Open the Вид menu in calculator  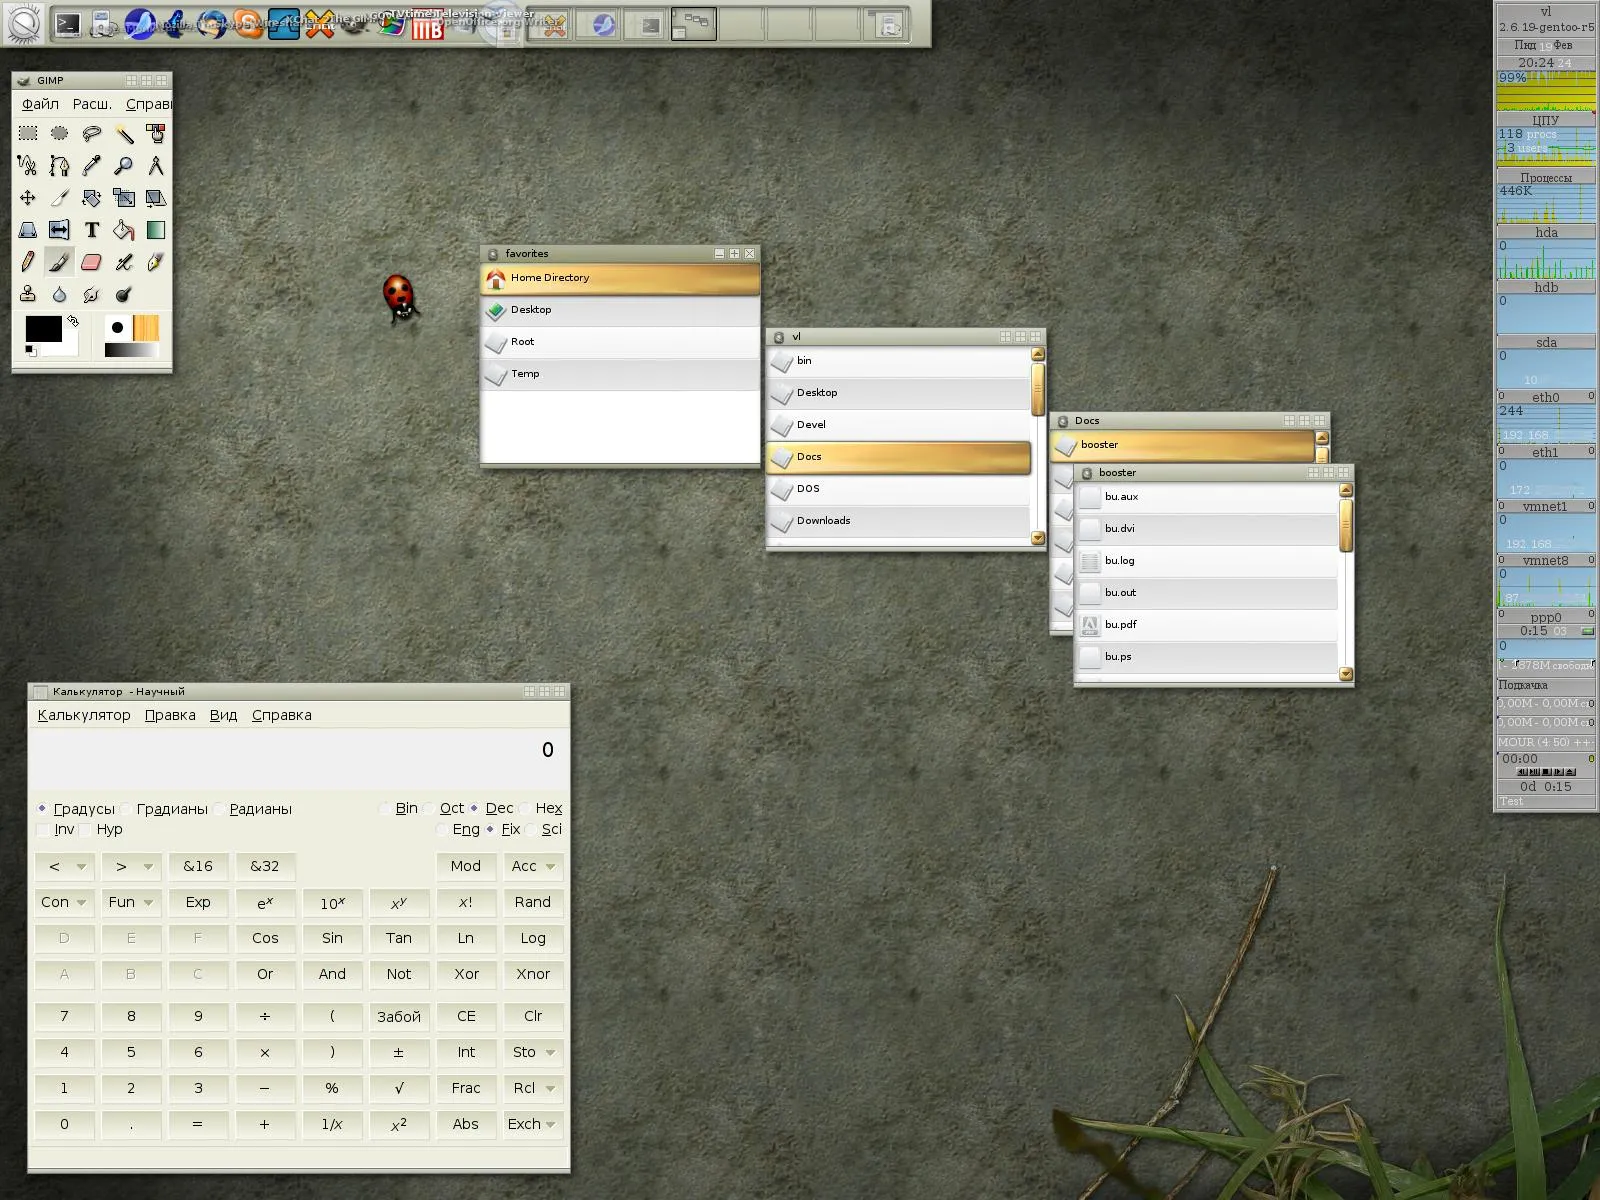(223, 715)
